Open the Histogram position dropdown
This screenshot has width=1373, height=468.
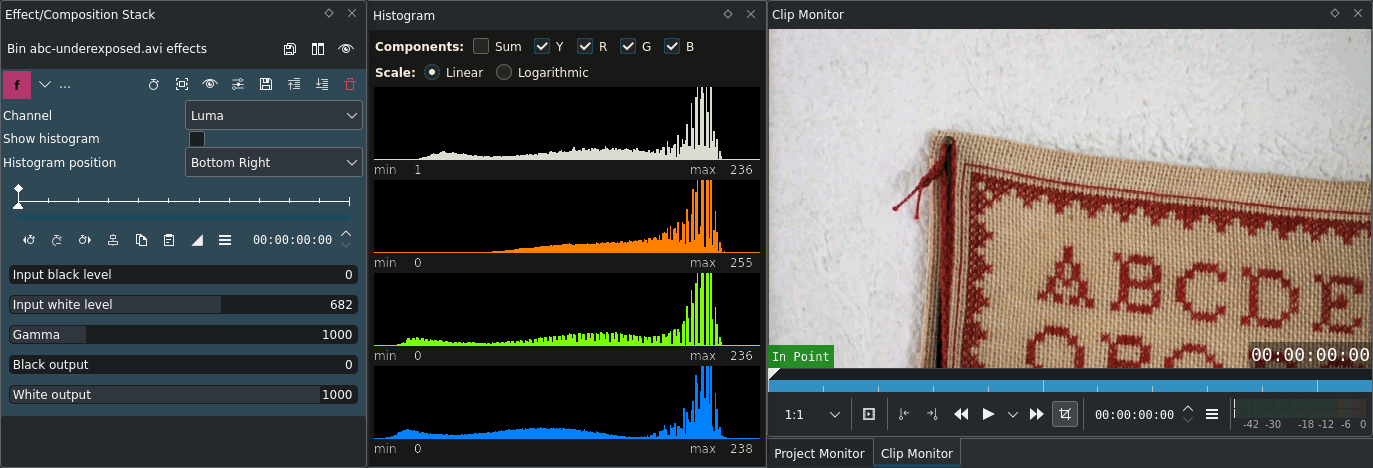coord(274,162)
